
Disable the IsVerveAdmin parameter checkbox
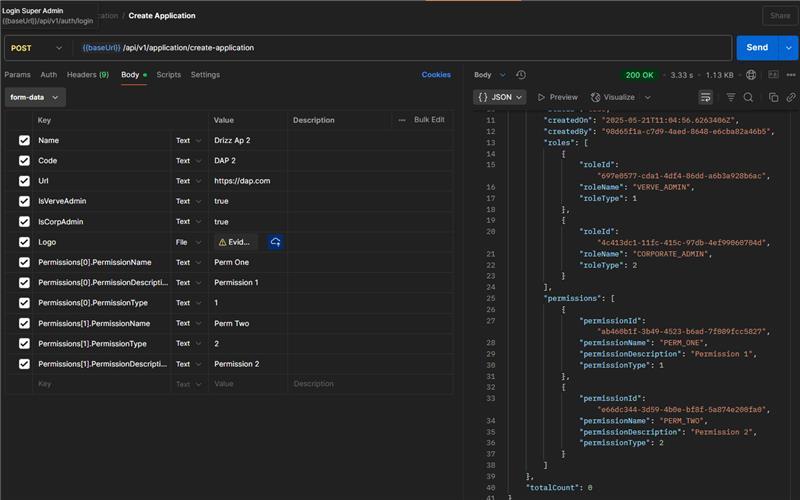[x=24, y=201]
